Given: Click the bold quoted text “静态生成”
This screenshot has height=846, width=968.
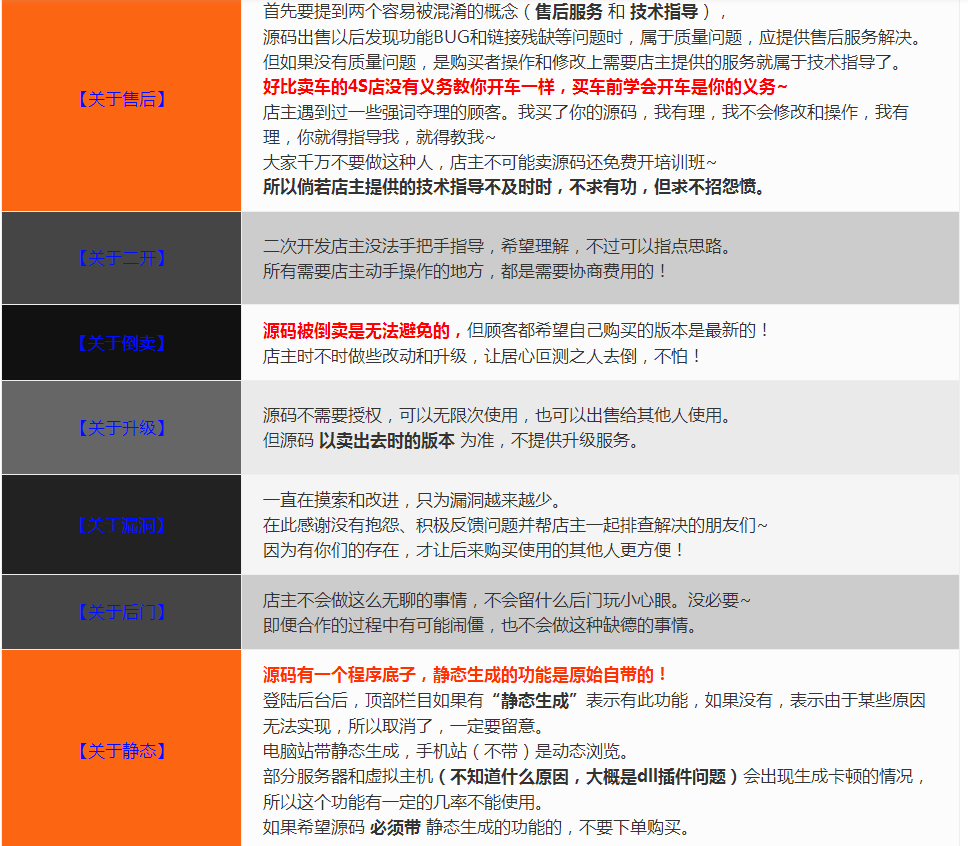Looking at the screenshot, I should (x=535, y=700).
